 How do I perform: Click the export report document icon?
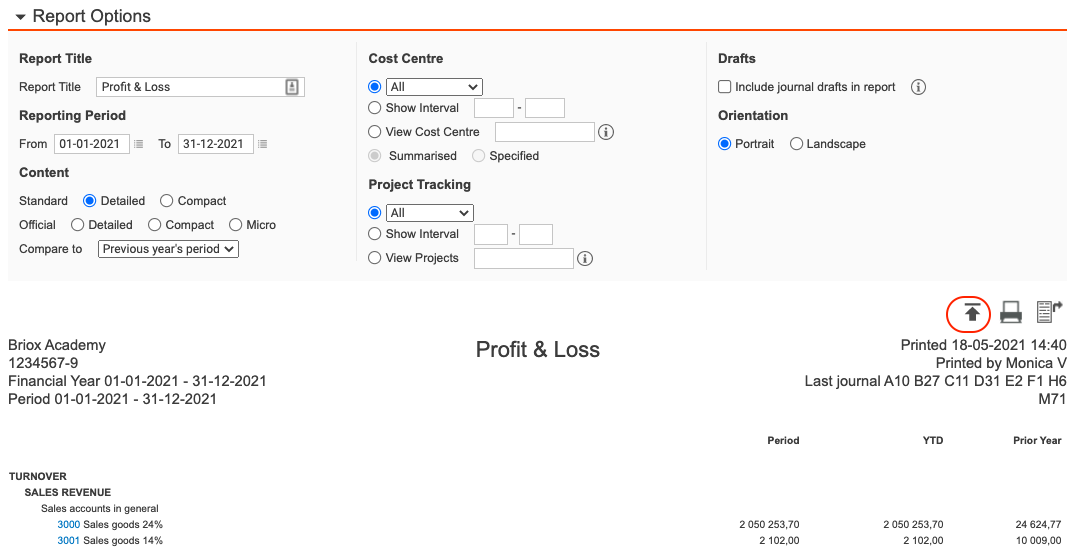(1048, 312)
